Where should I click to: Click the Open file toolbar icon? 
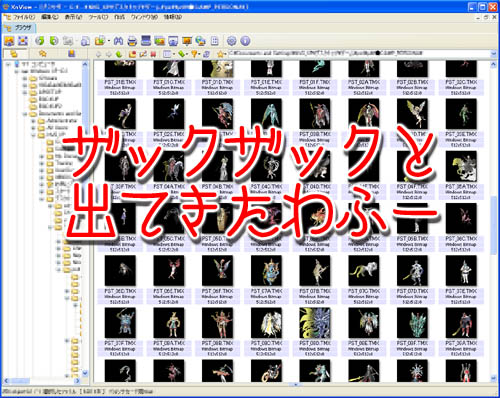9,41
